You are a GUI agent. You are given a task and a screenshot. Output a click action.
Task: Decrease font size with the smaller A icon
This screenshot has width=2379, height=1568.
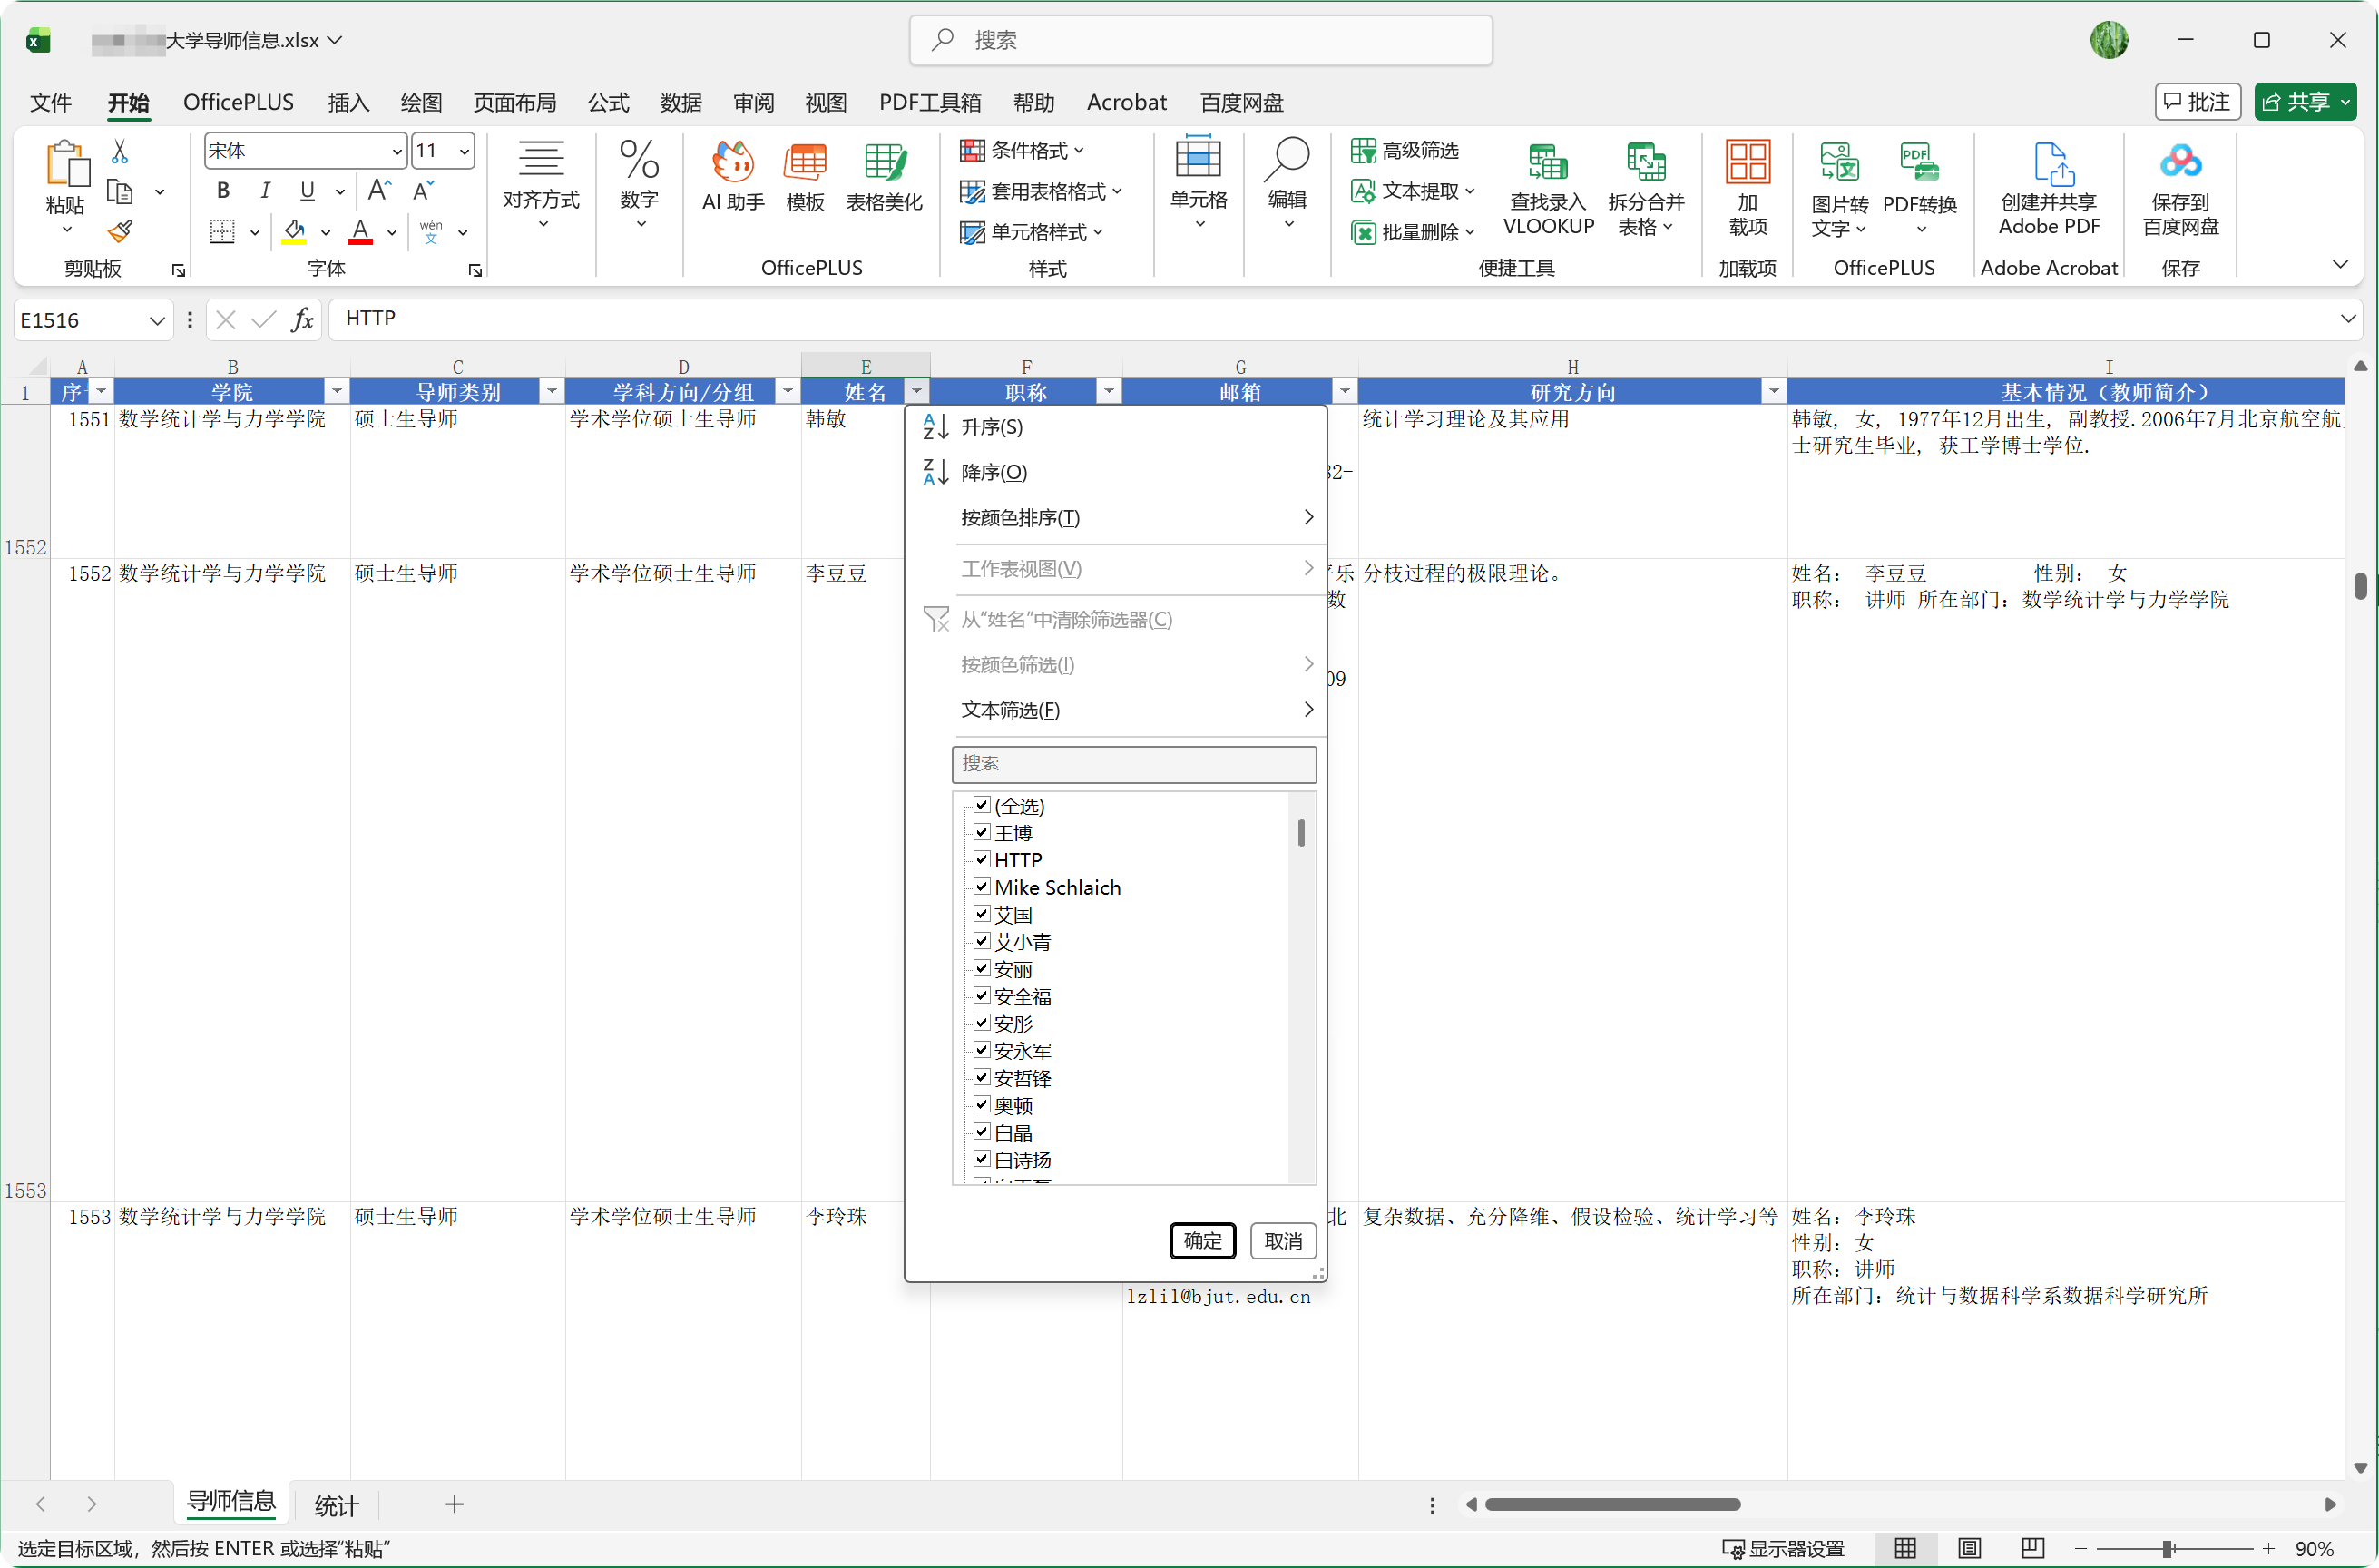423,190
